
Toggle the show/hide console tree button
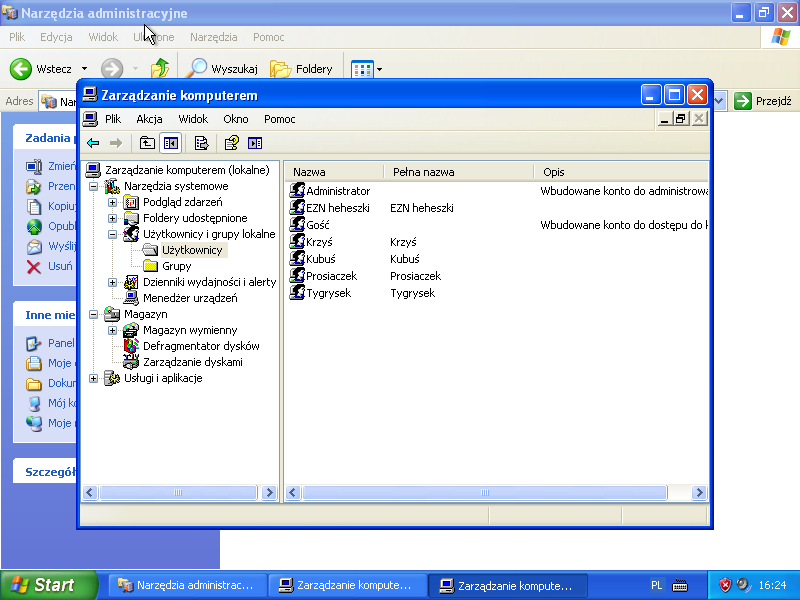click(170, 143)
